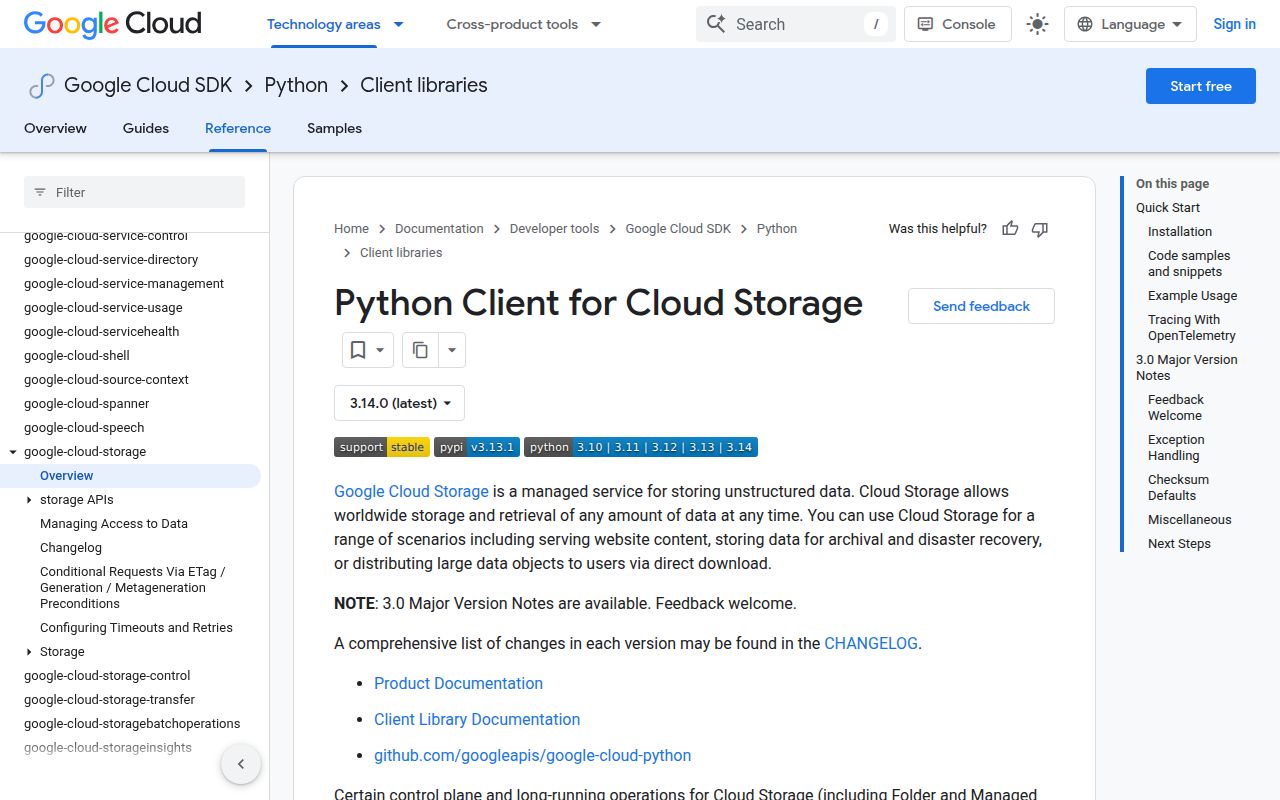Open the 3.14.0 (latest) version dropdown

[399, 403]
